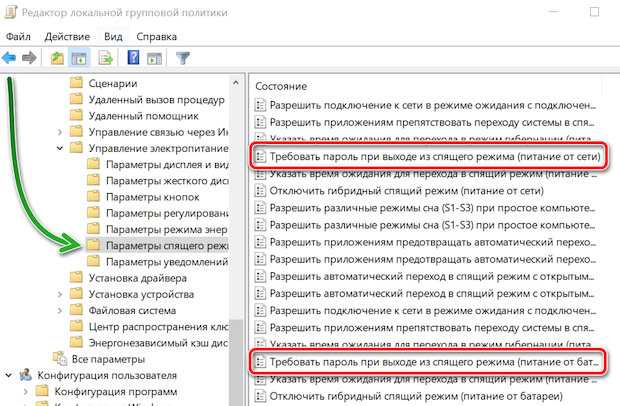Click policy icon beside Требовать пароль (от сети)
This screenshot has width=620, height=406.
(260, 156)
